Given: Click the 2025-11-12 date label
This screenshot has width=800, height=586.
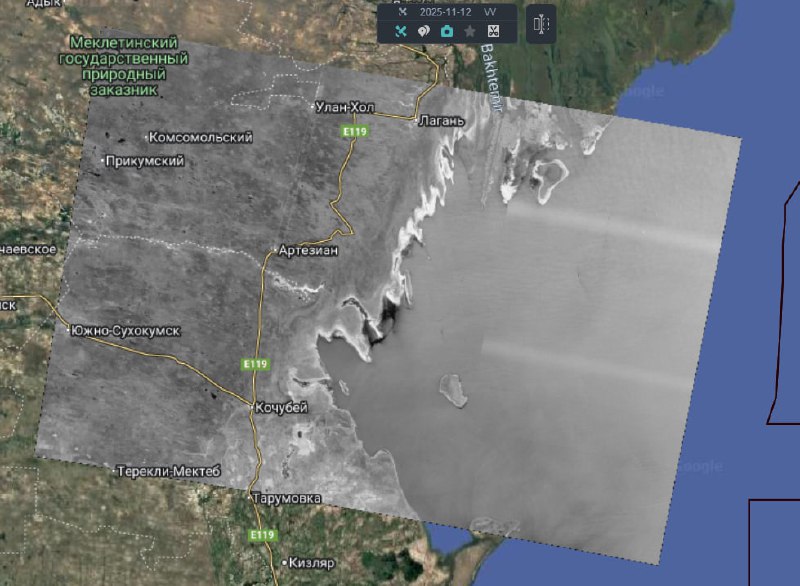Looking at the screenshot, I should 445,12.
